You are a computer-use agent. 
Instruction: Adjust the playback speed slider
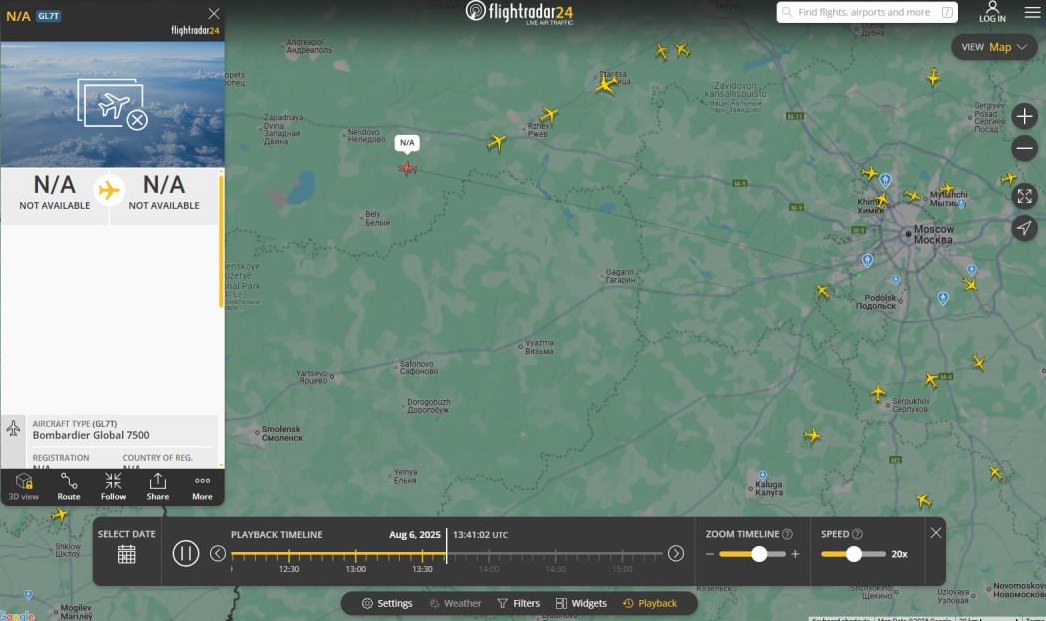[x=854, y=554]
